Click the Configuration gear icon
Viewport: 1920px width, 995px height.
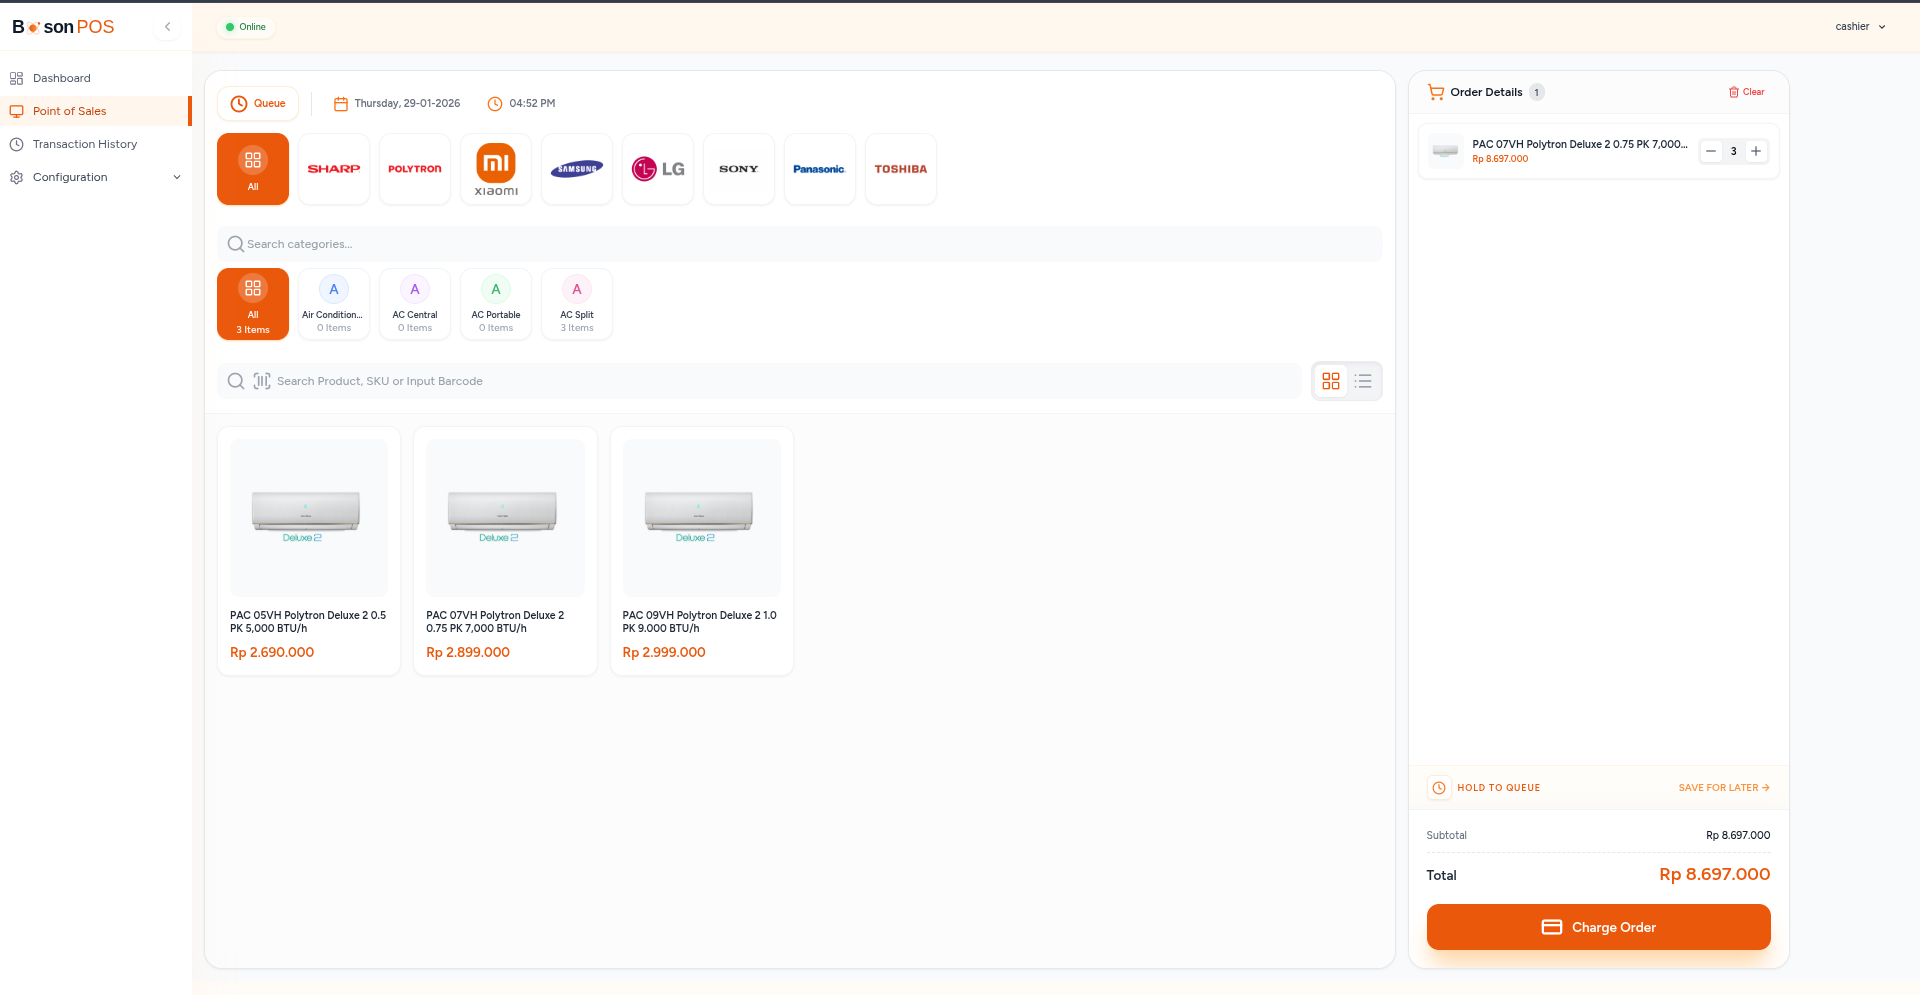click(16, 177)
